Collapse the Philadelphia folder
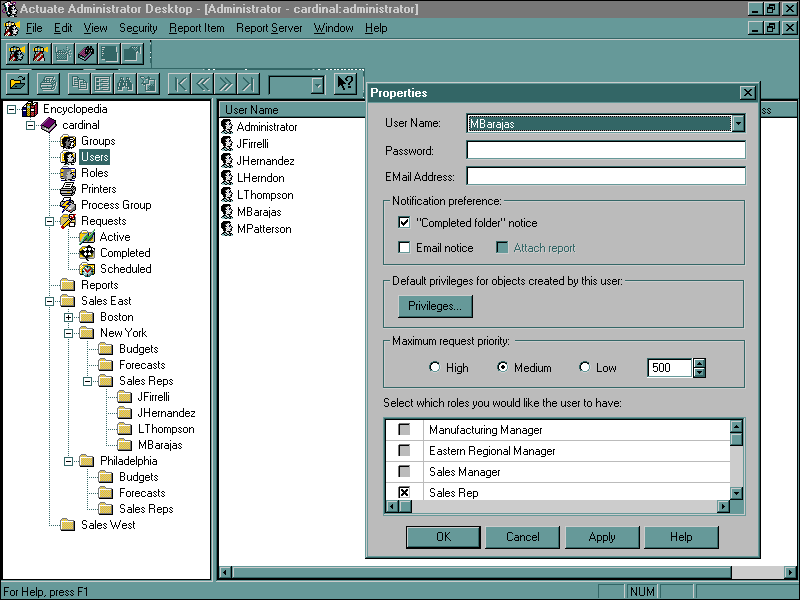The width and height of the screenshot is (800, 600). pyautogui.click(x=68, y=461)
